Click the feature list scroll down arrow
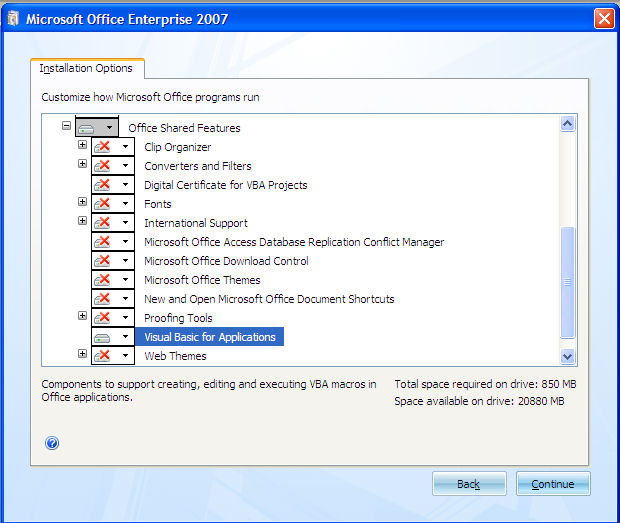 [x=567, y=356]
